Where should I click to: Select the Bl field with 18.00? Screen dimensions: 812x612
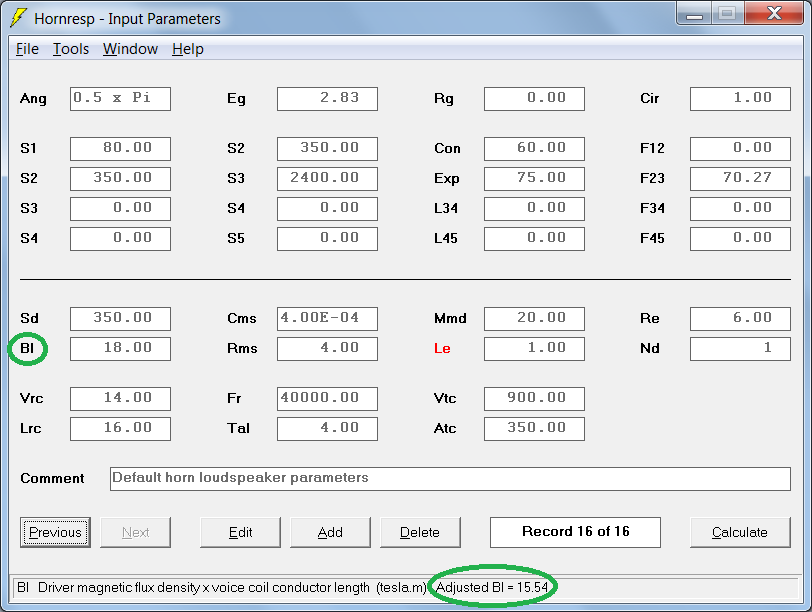point(120,349)
